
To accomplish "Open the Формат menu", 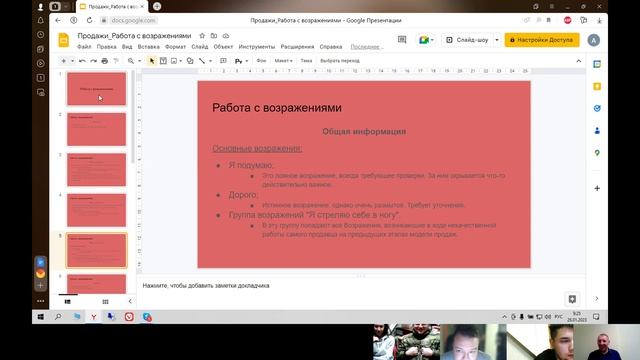I will tap(175, 47).
